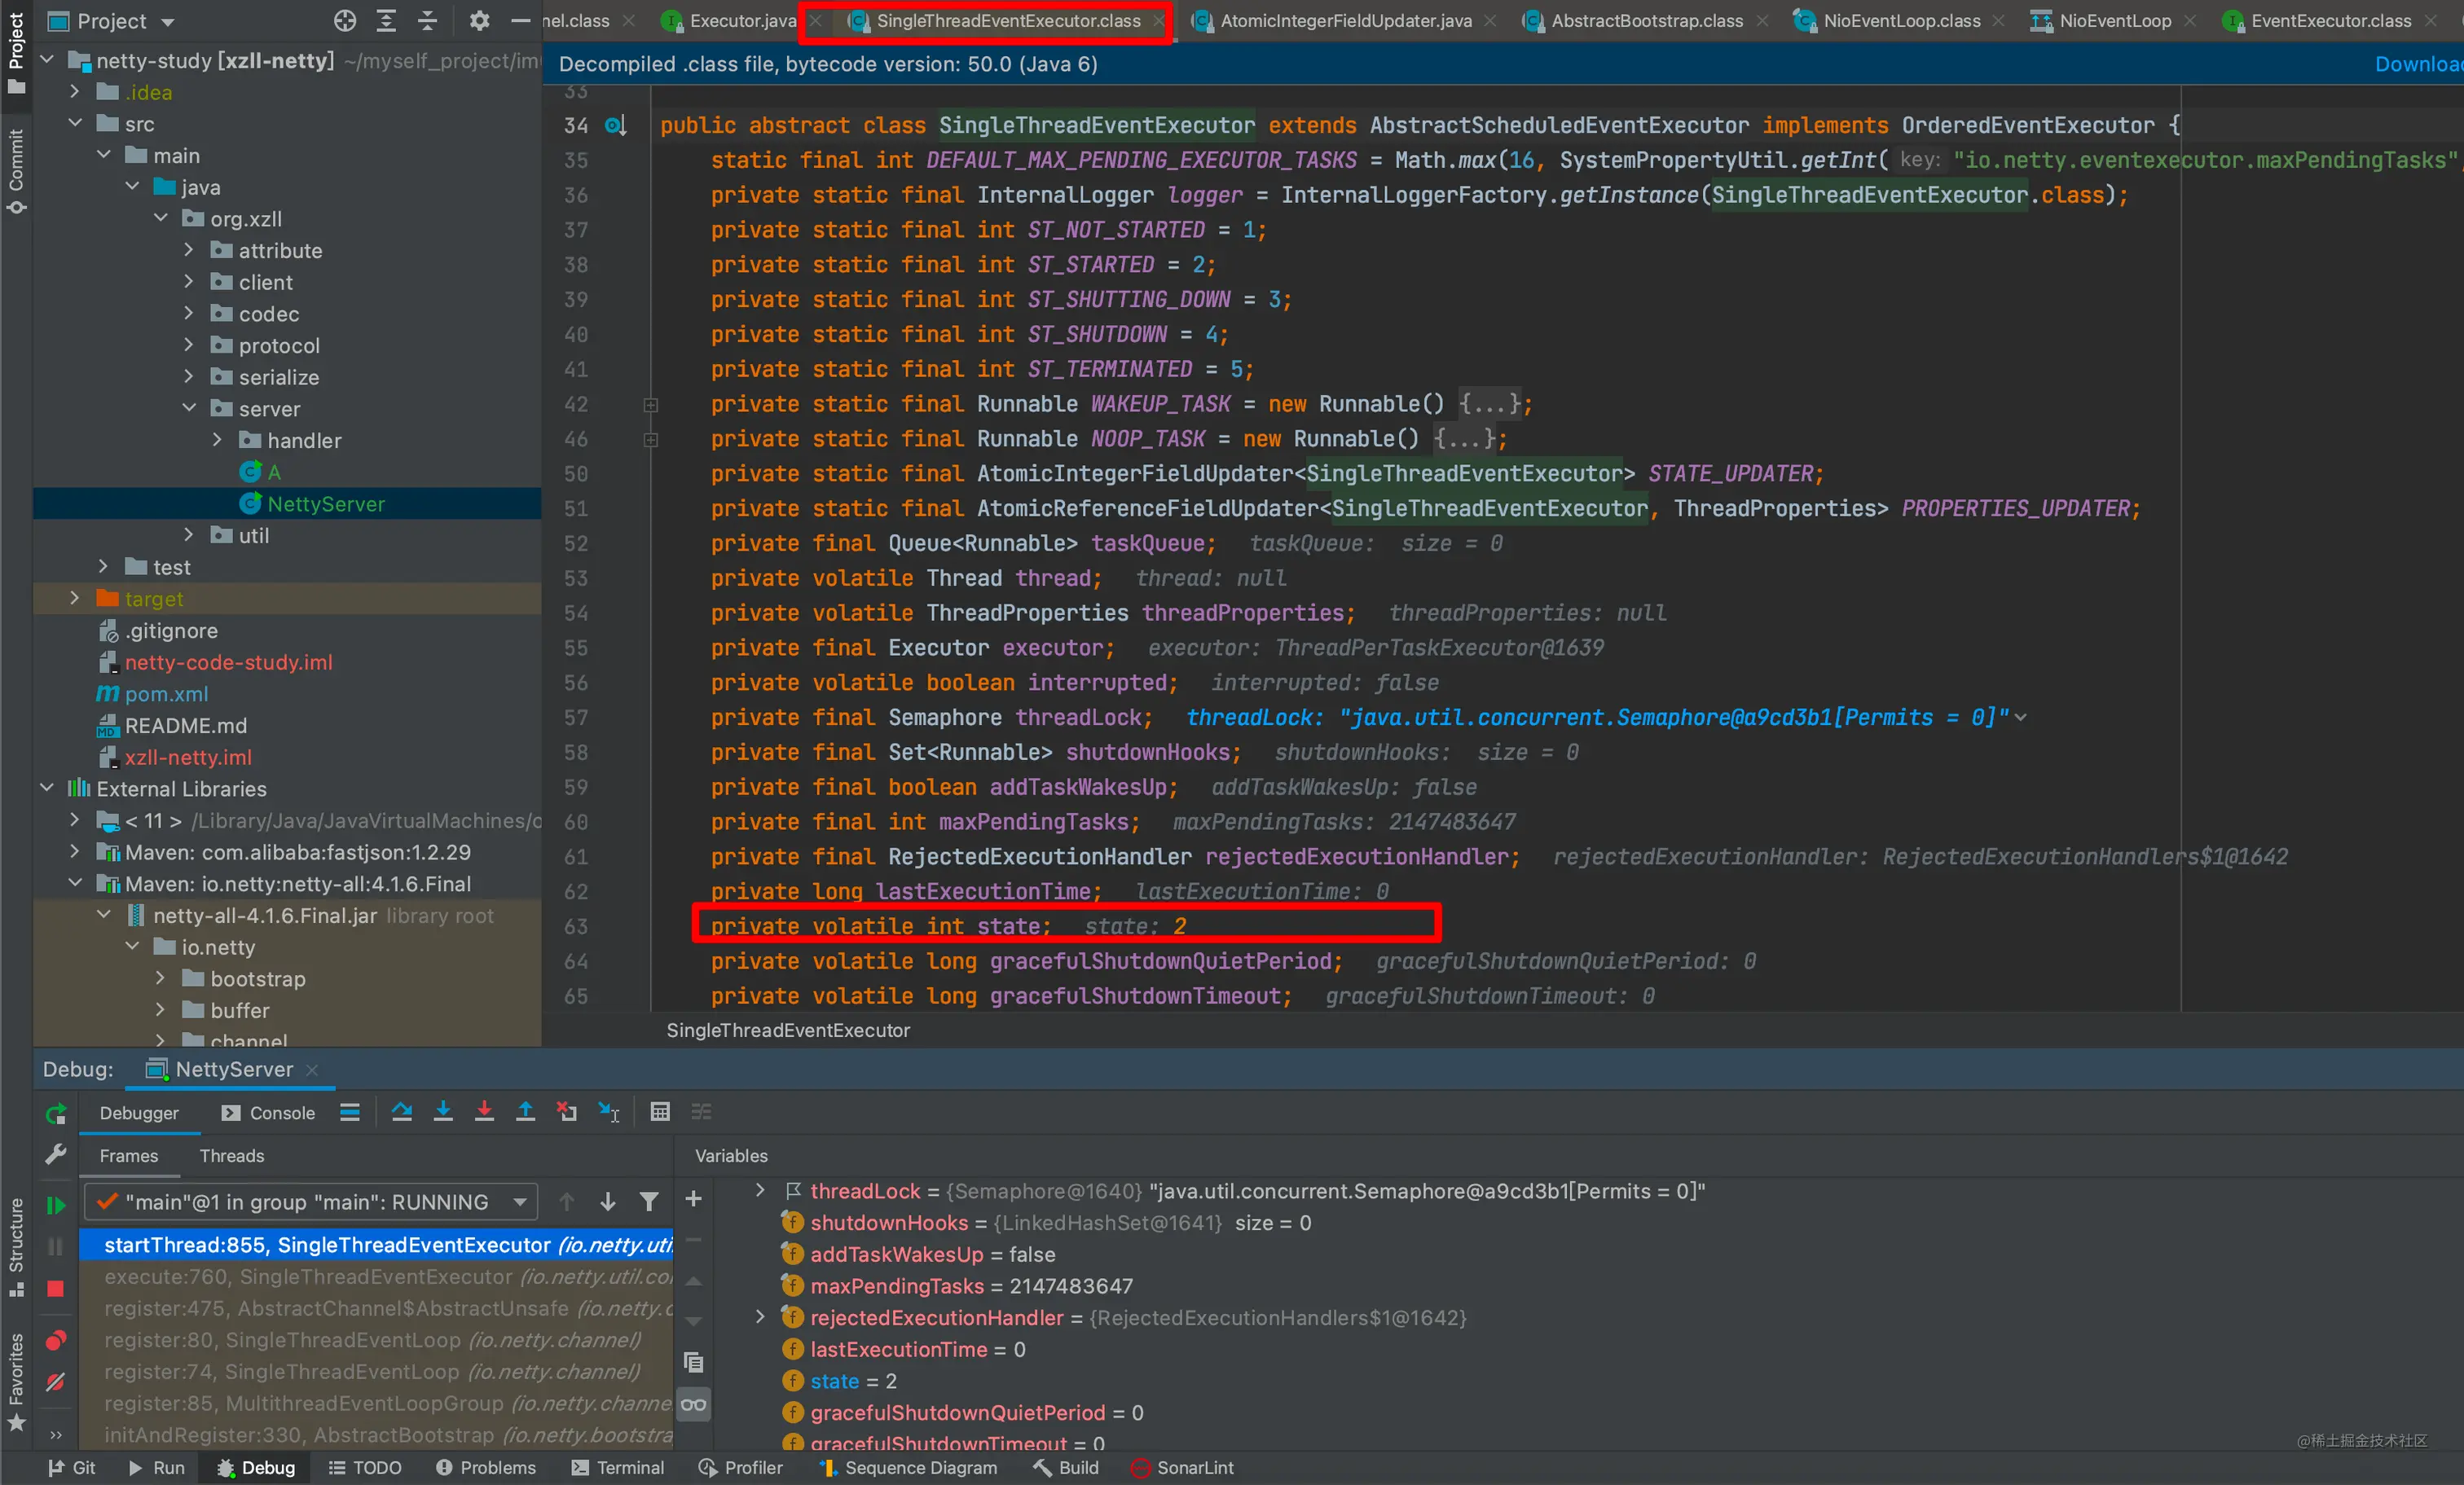The height and width of the screenshot is (1485, 2464).
Task: Open View Breakpoints red circles icon
Action: [56, 1340]
